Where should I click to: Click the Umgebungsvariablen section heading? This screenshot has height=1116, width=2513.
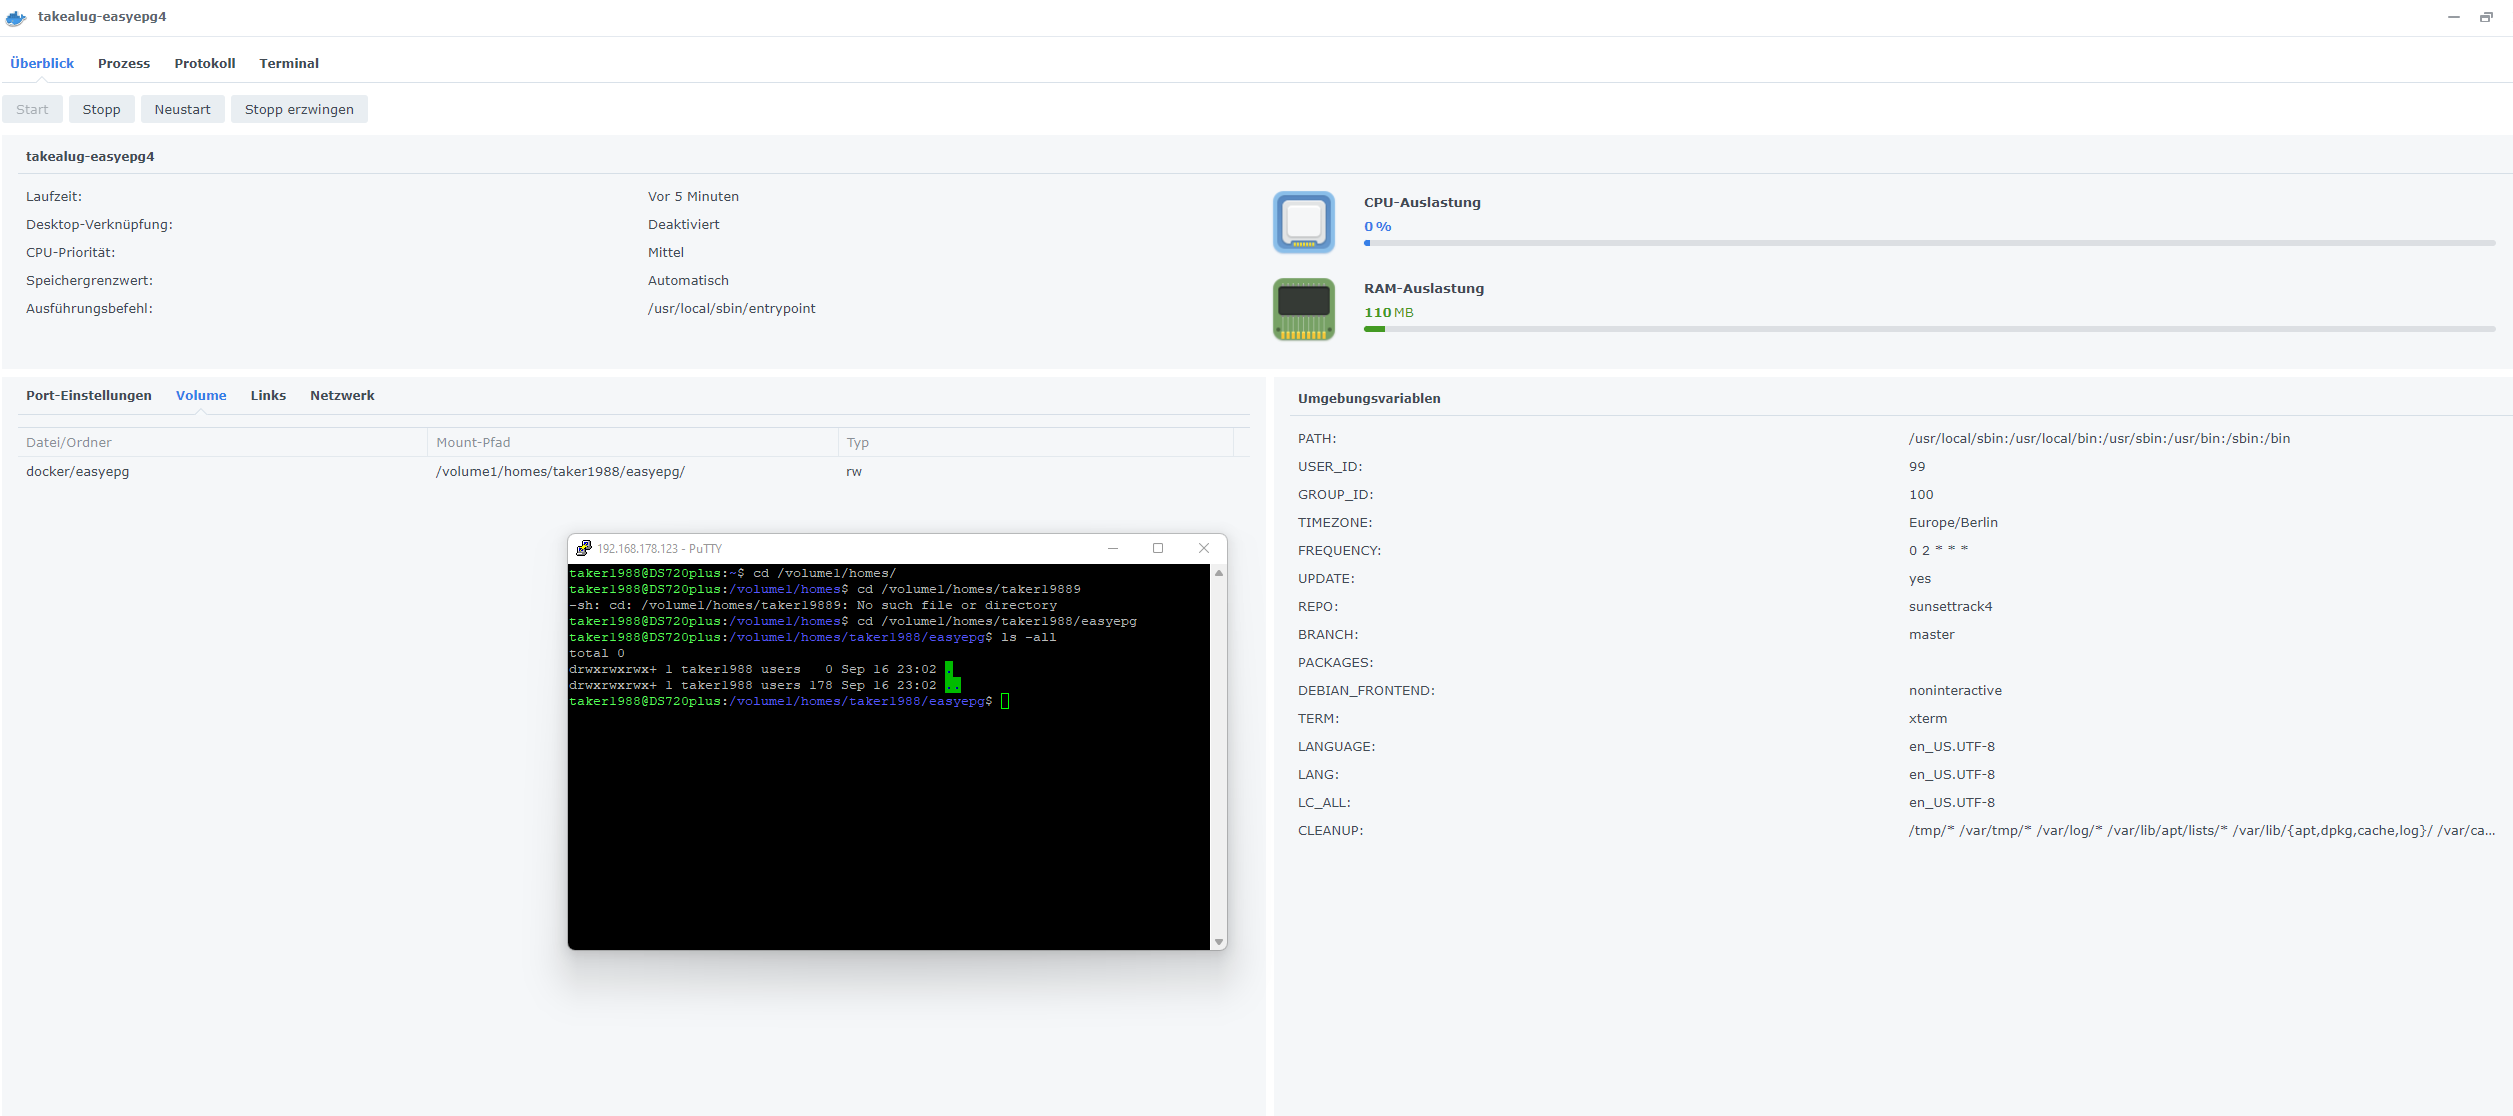(x=1369, y=398)
